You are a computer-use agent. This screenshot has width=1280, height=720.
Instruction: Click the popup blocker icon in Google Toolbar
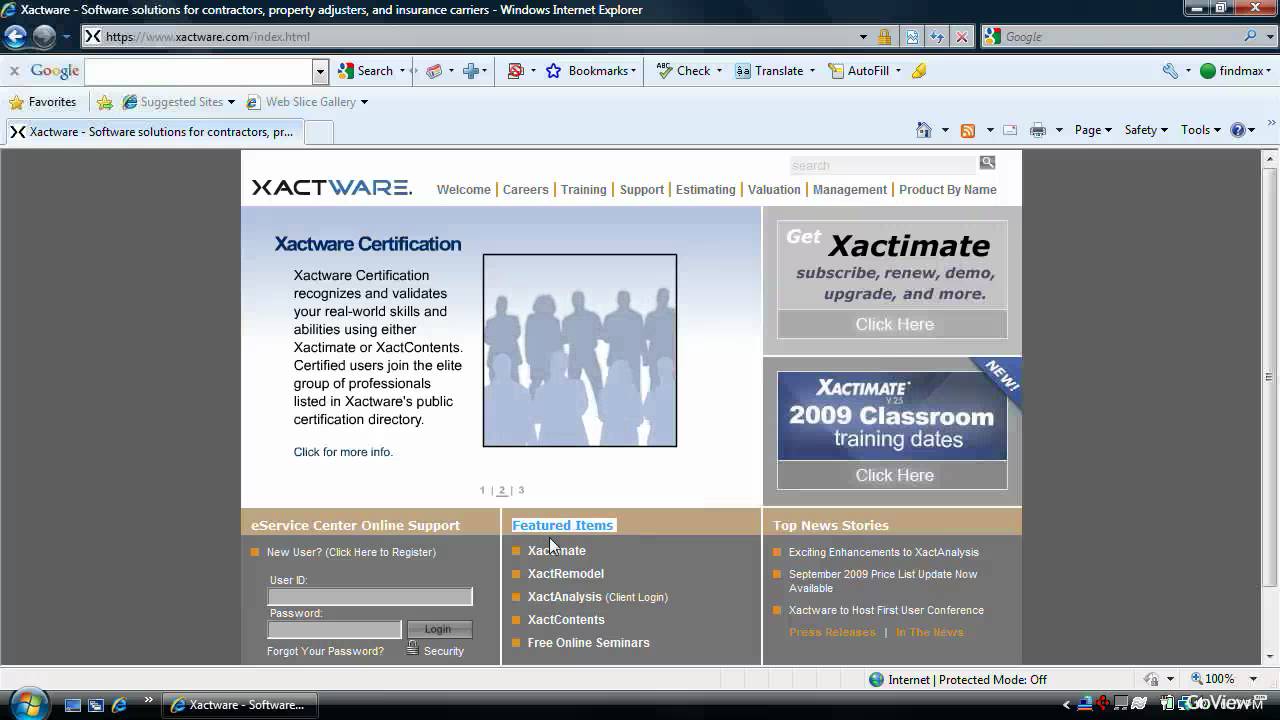(x=516, y=71)
